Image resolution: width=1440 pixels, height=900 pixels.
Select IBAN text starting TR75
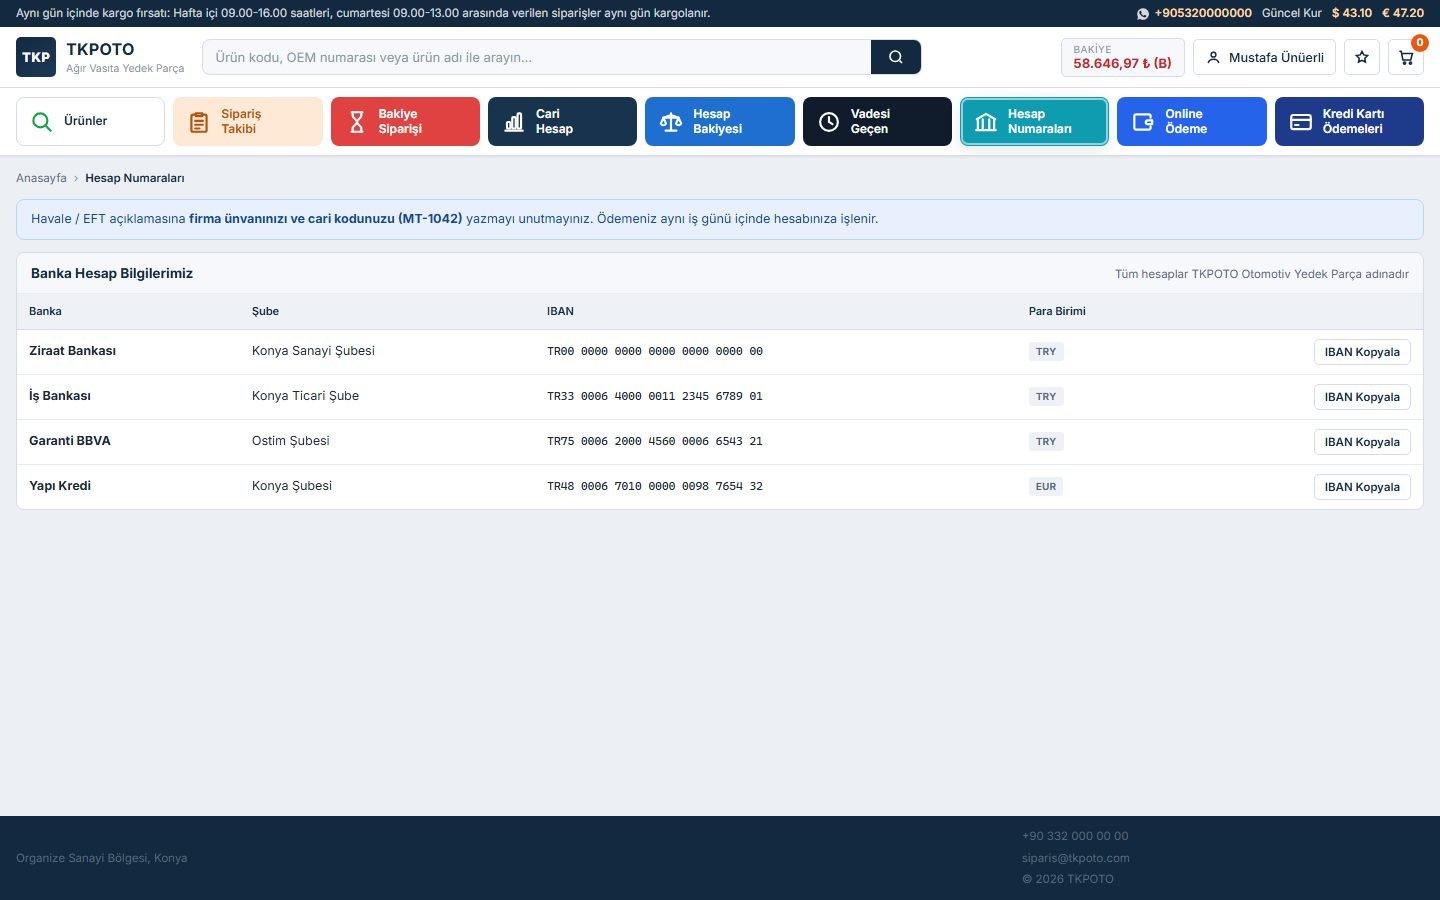pos(655,442)
